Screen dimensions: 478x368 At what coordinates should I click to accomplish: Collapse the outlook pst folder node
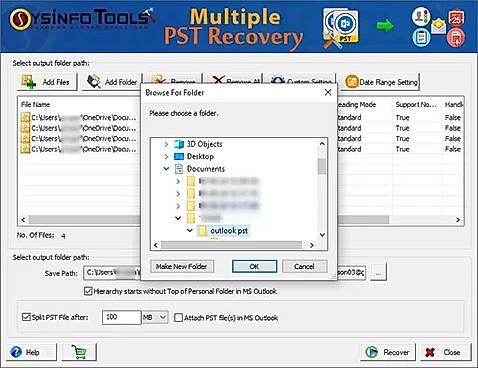coord(190,230)
